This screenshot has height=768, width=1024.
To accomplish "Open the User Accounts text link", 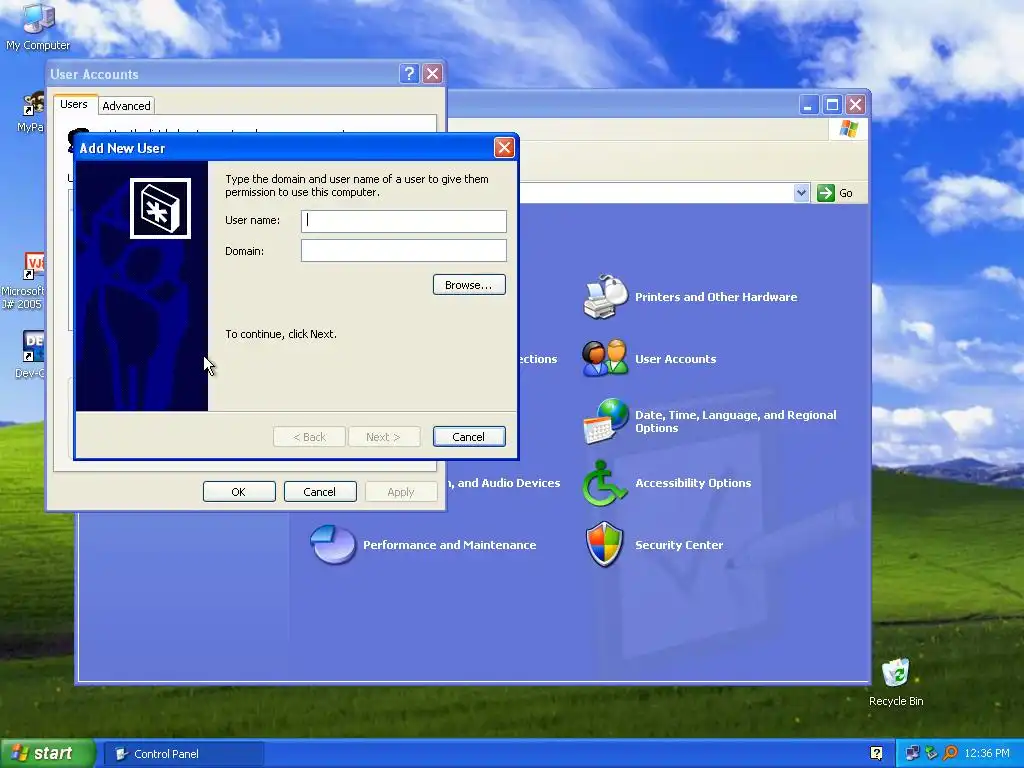I will click(675, 359).
